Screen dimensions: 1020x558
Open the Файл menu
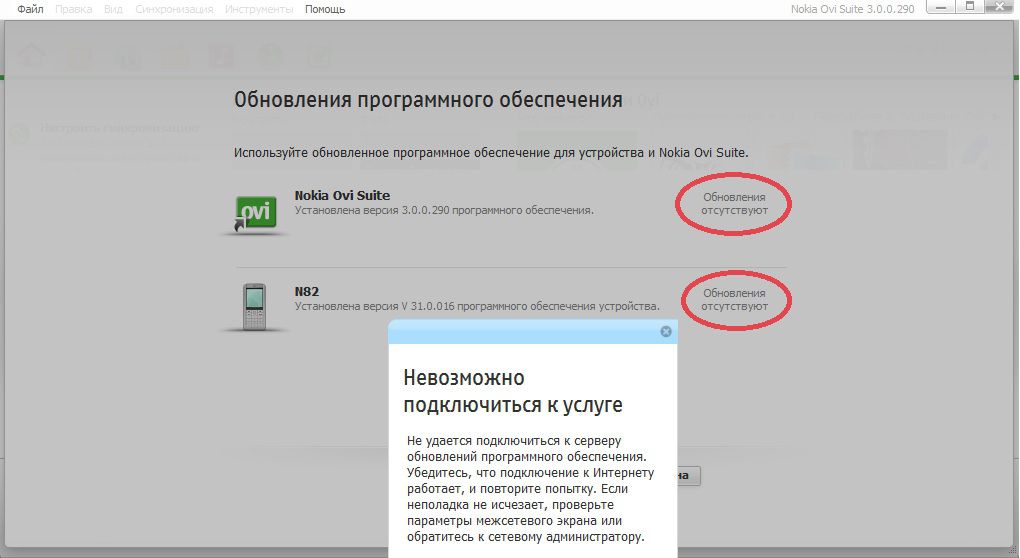click(30, 9)
